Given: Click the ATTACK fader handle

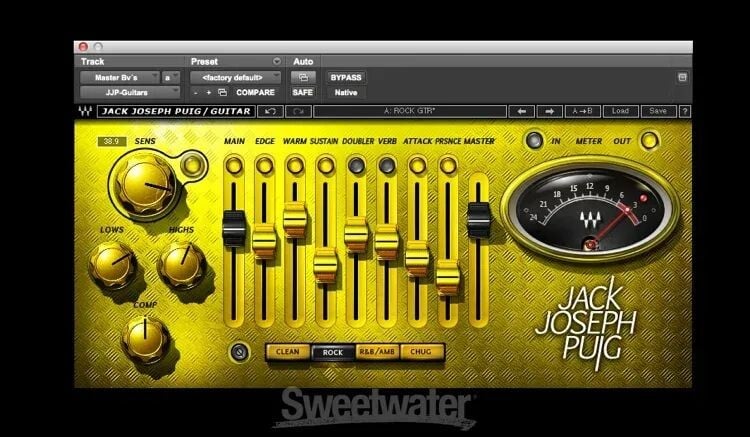Looking at the screenshot, I should pos(417,259).
